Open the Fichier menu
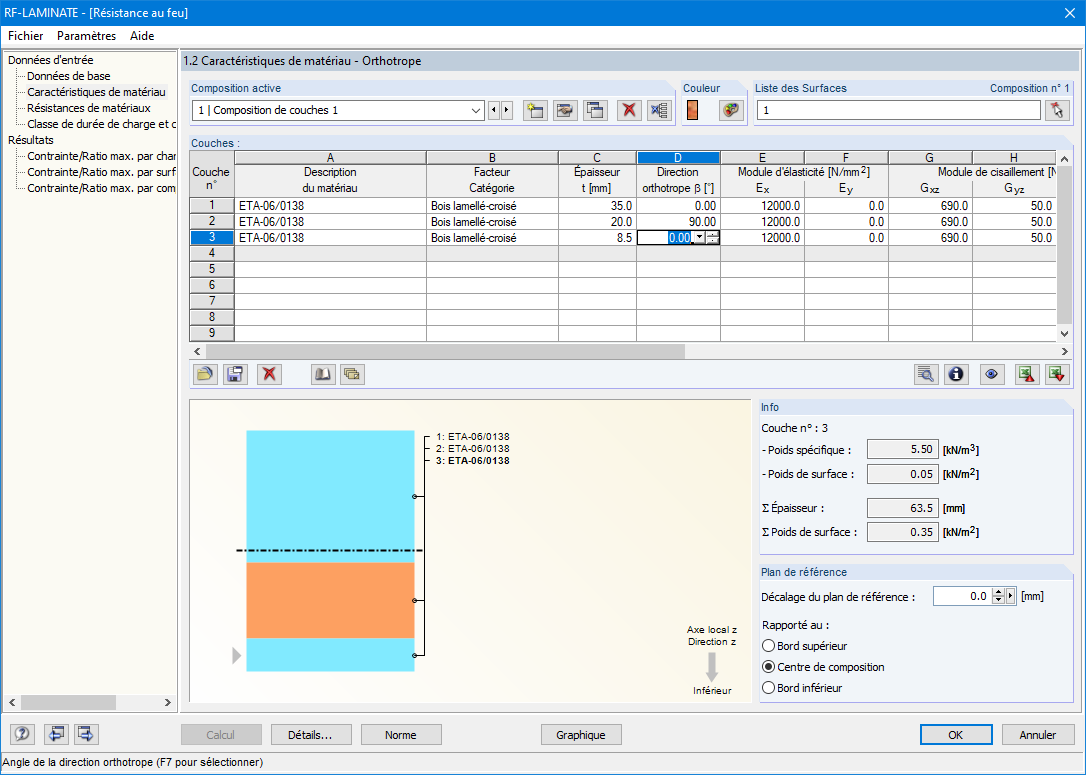Viewport: 1086px width, 775px height. coord(26,35)
